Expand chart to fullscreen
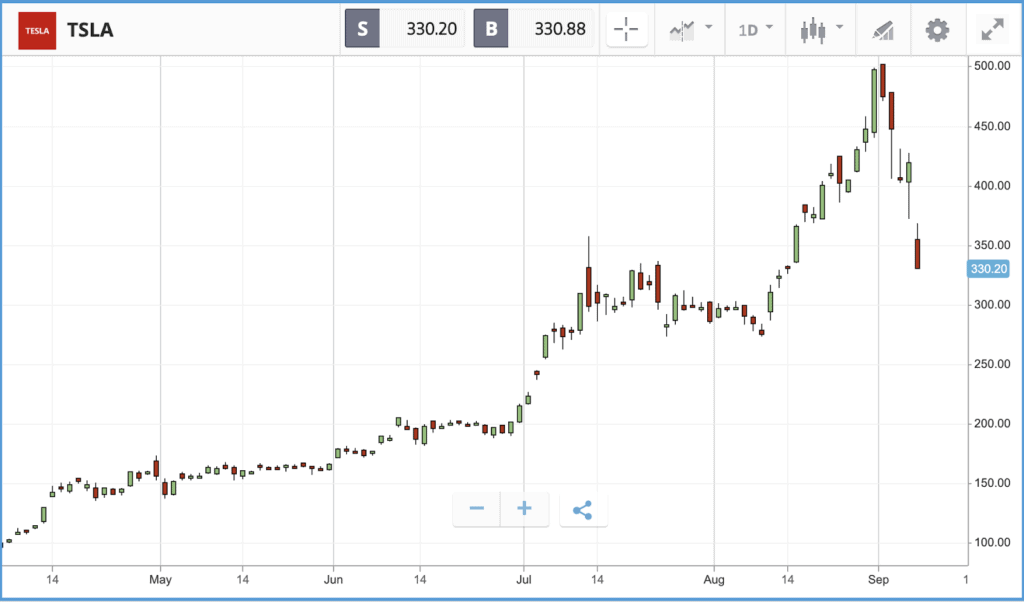The width and height of the screenshot is (1024, 602). point(993,30)
